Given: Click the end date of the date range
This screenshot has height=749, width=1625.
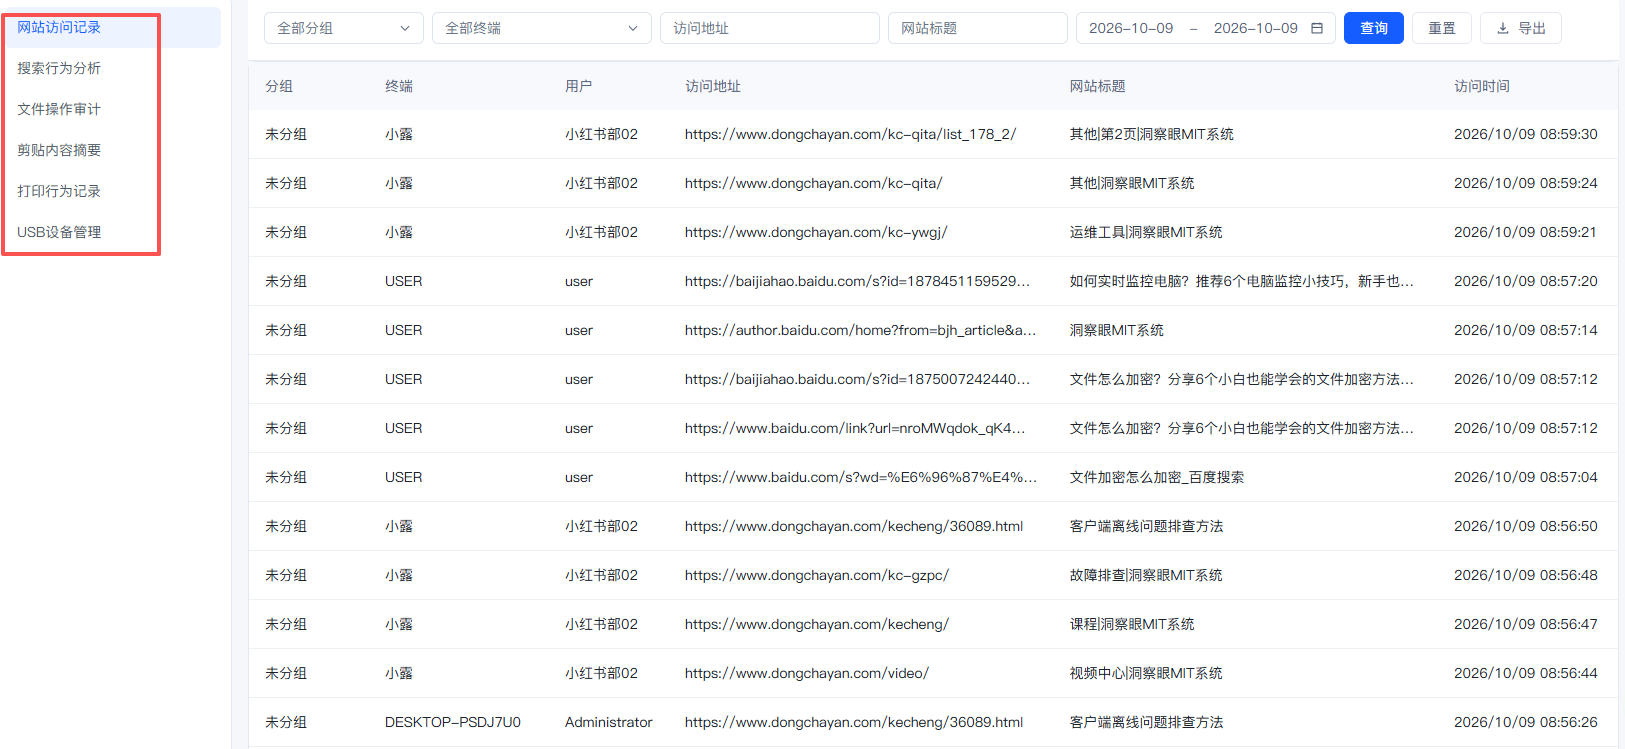Looking at the screenshot, I should (1256, 28).
